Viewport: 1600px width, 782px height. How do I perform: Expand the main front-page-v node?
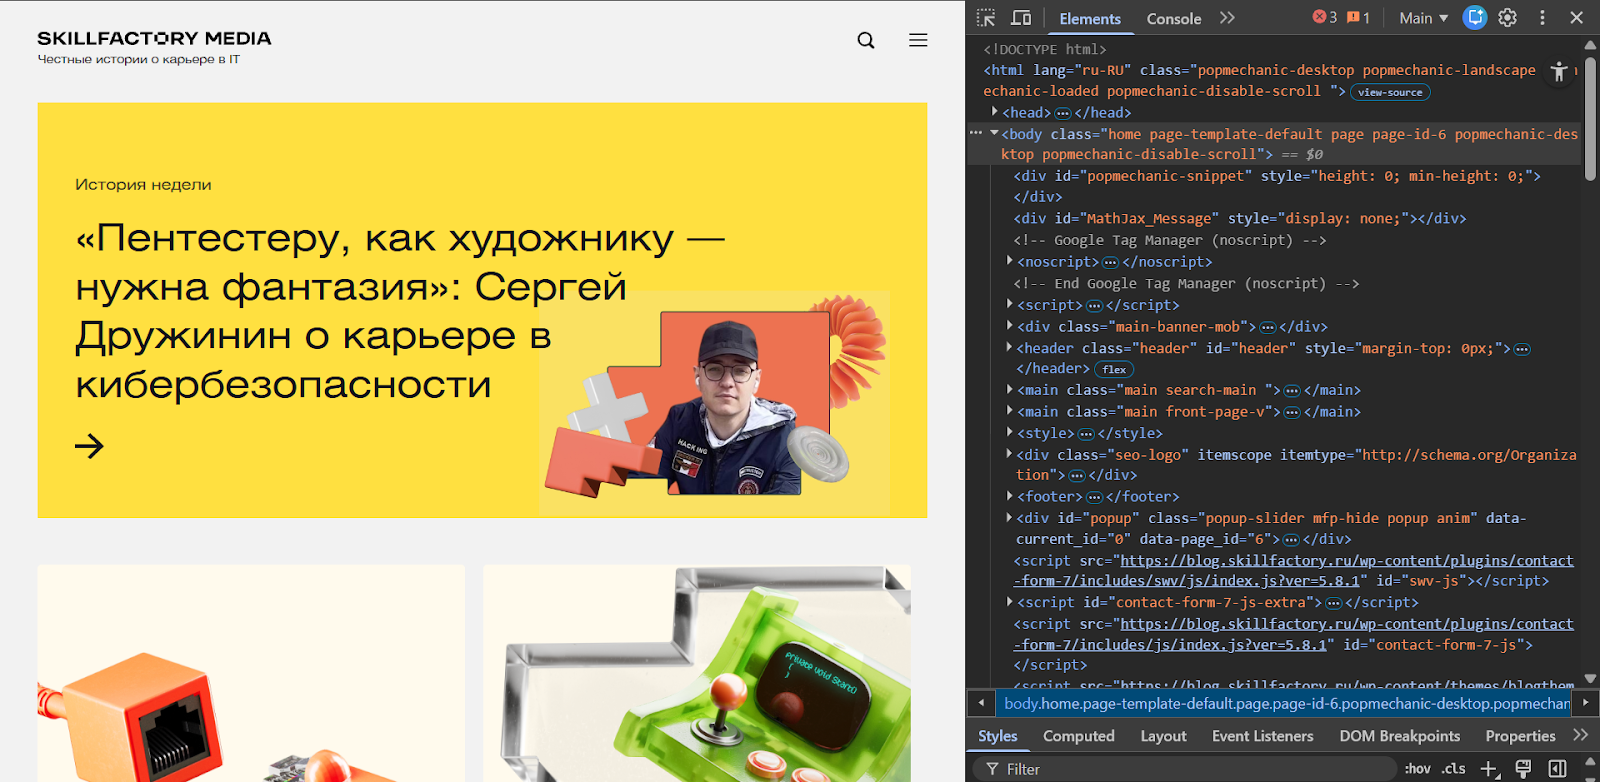(x=1009, y=411)
